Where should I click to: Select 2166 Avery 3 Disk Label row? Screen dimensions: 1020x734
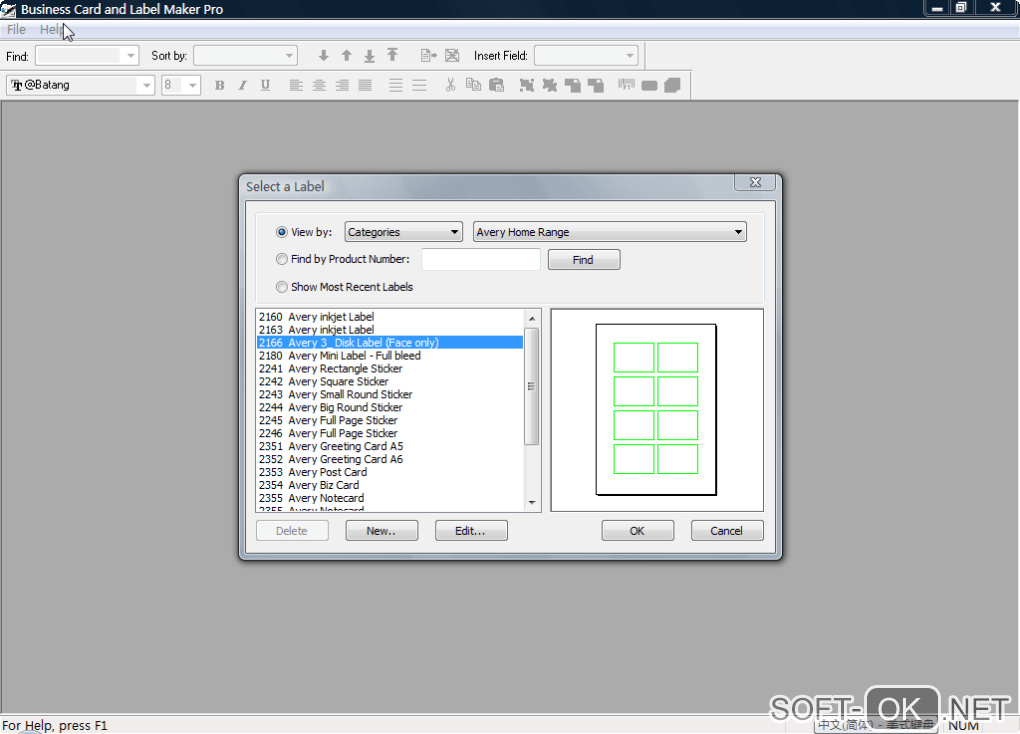pyautogui.click(x=389, y=343)
